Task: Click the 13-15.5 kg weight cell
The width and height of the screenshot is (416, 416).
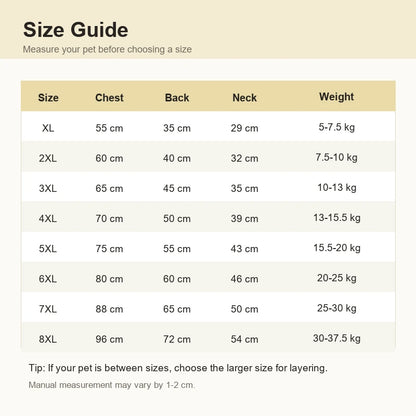Action: click(337, 218)
